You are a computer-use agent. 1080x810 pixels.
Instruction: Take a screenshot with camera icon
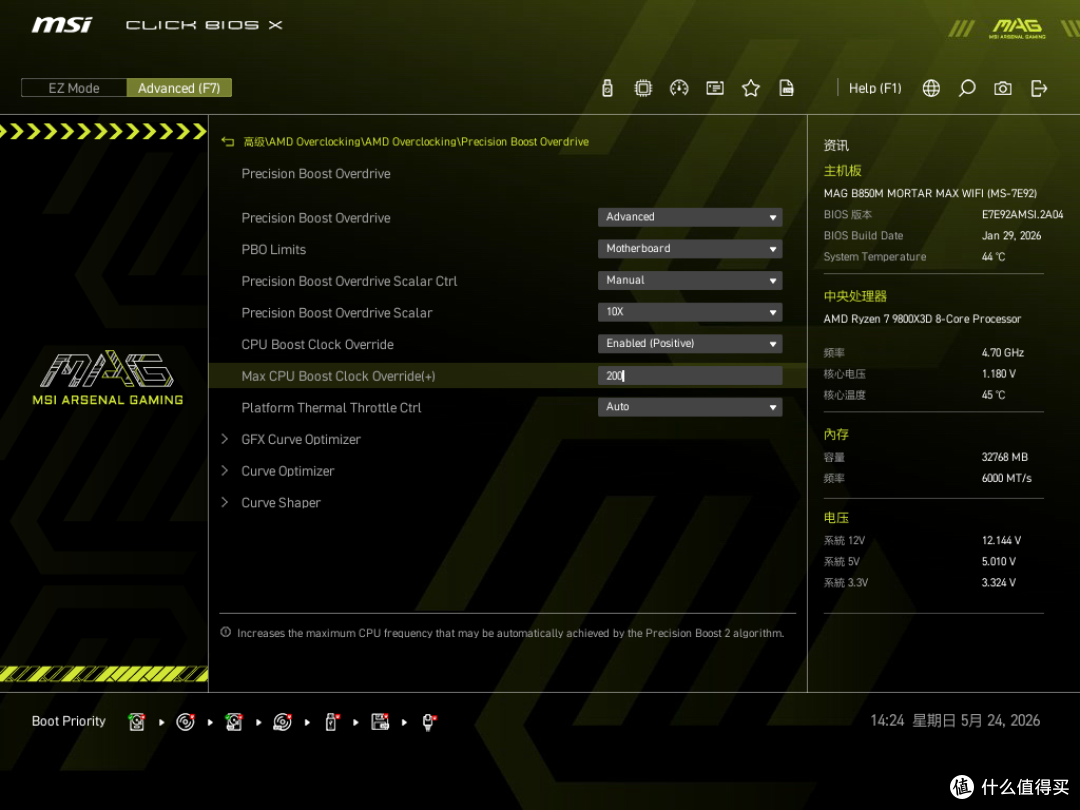click(1003, 88)
